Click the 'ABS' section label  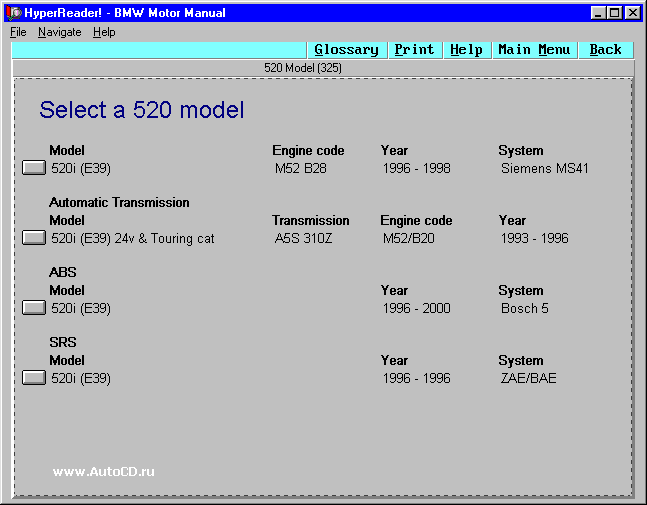click(63, 272)
